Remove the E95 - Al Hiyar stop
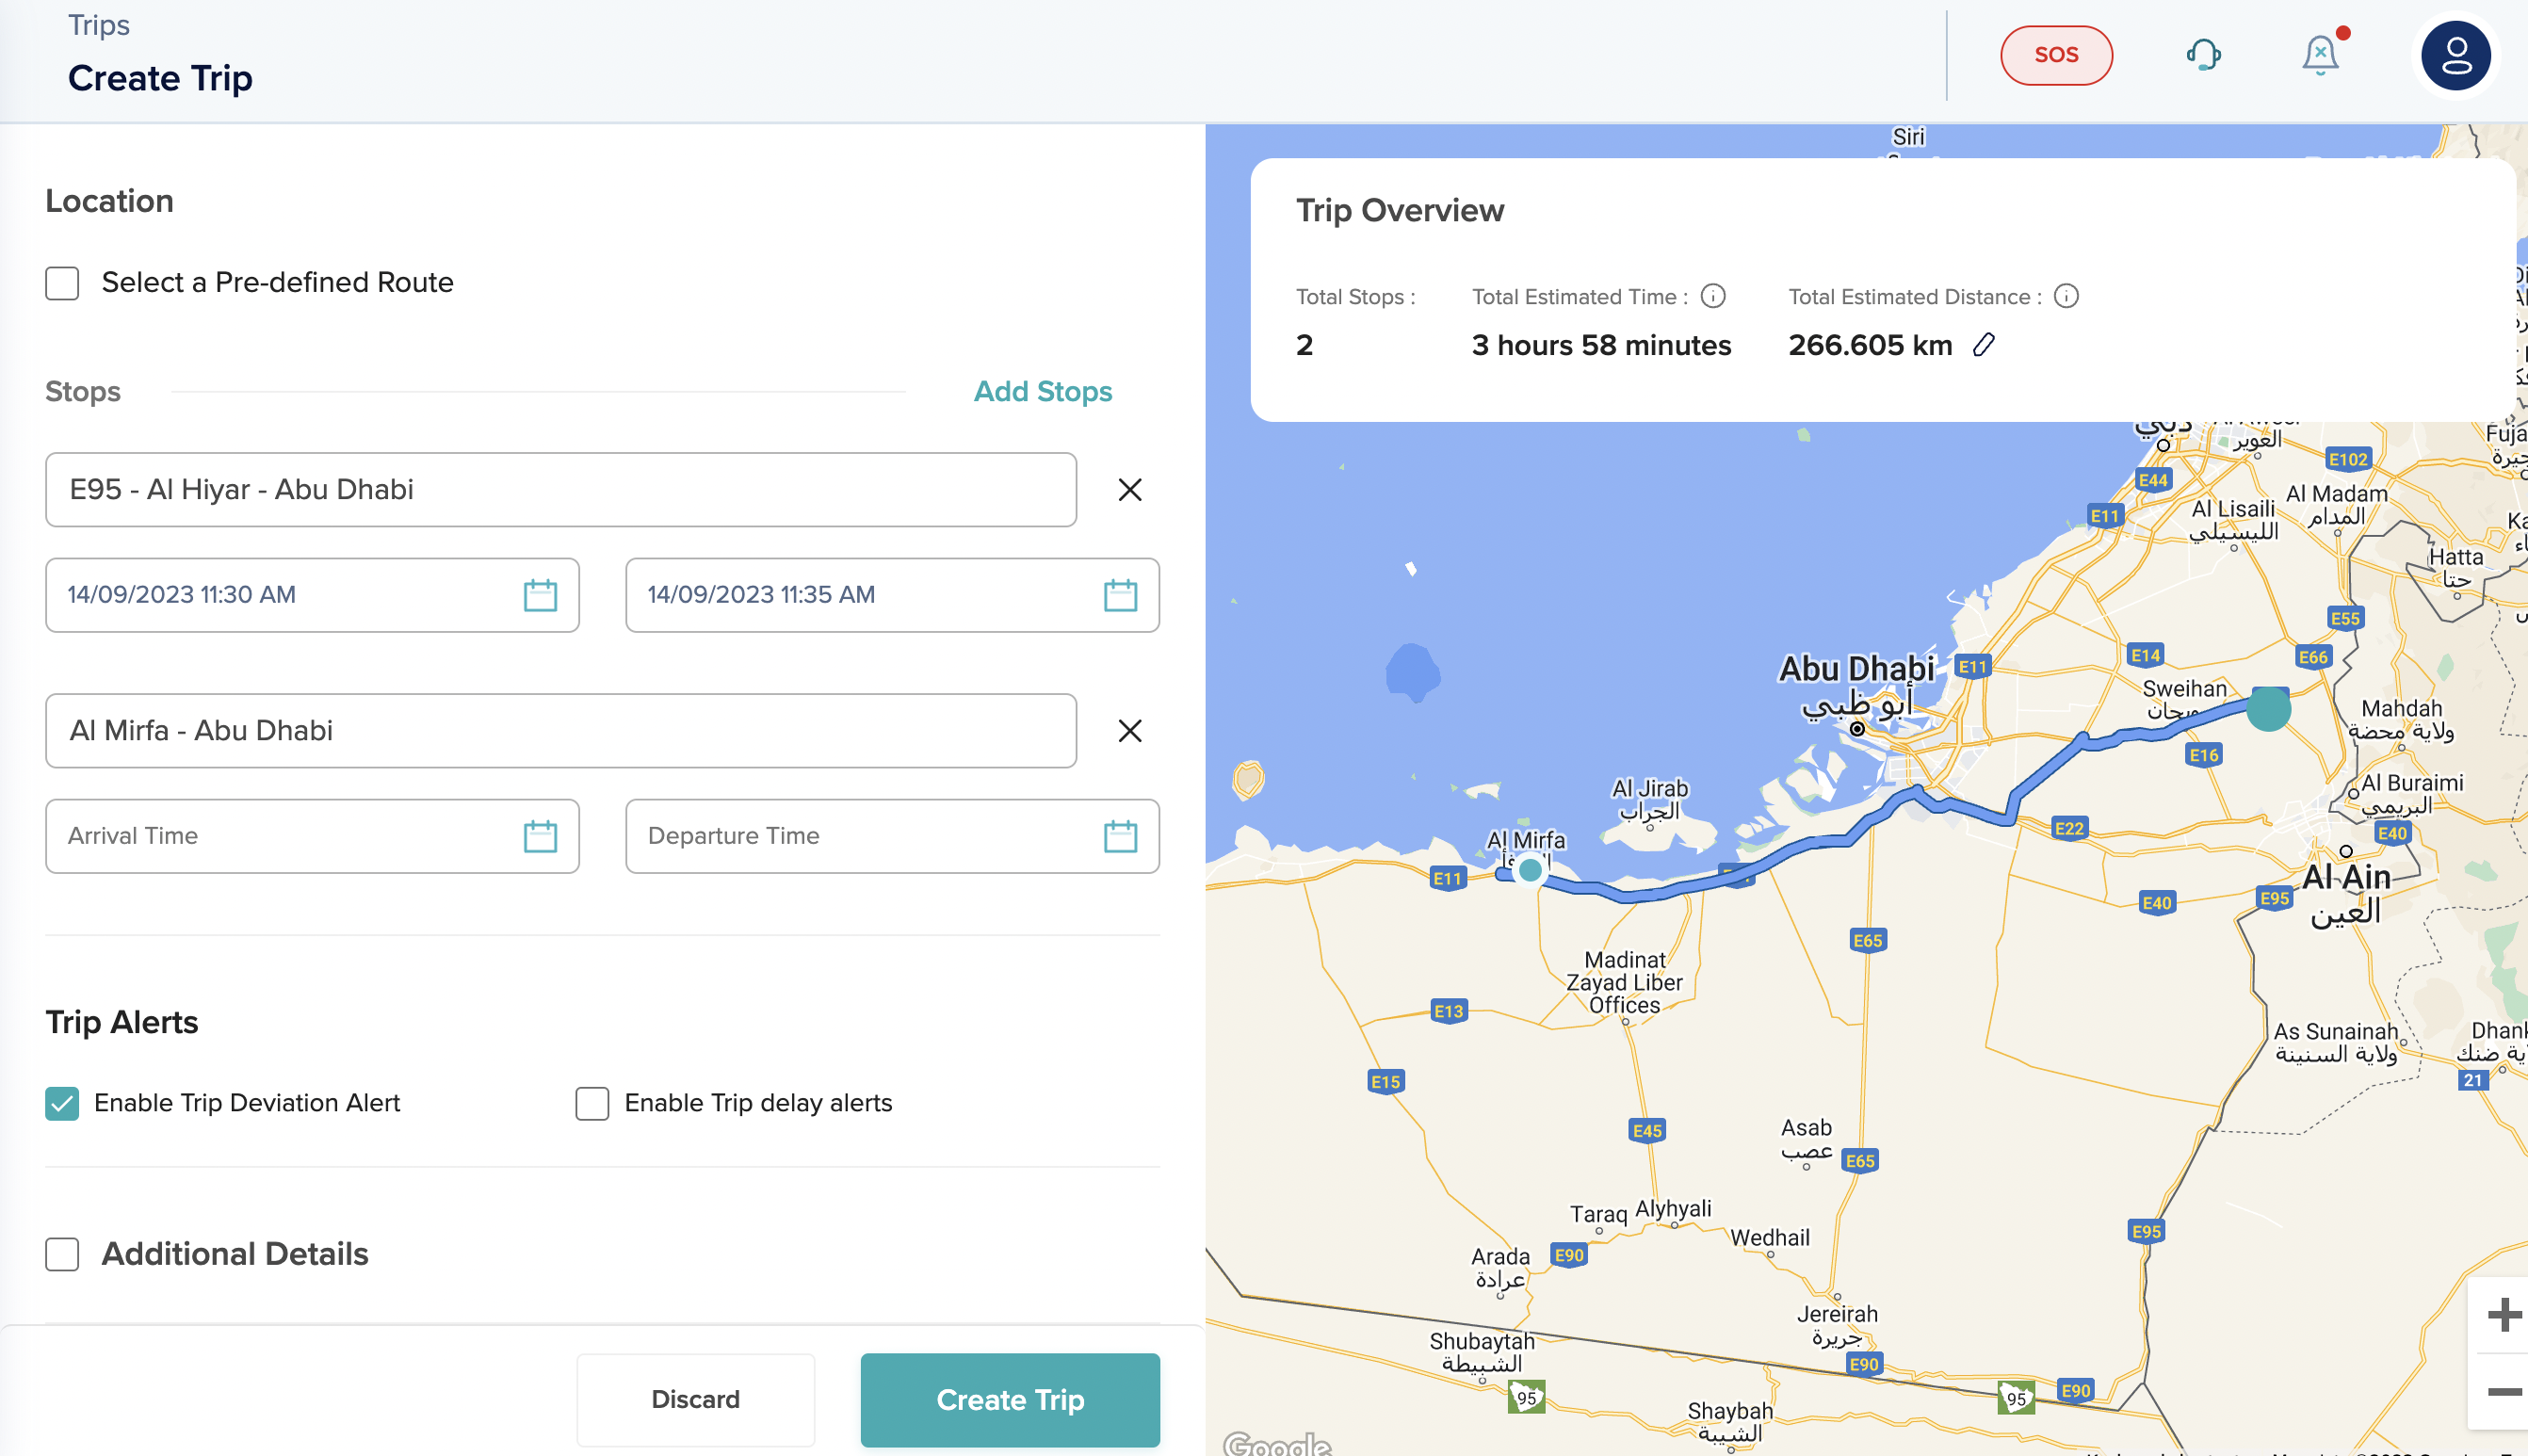Viewport: 2528px width, 1456px height. [x=1129, y=490]
